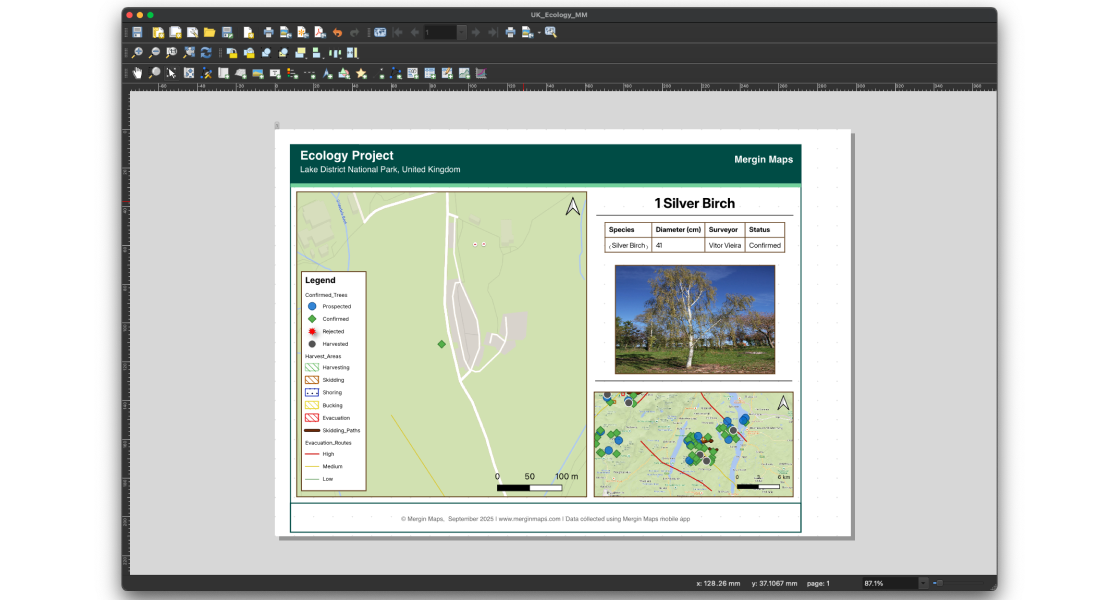
Task: Activate the Pan Layout tool
Action: [137, 72]
